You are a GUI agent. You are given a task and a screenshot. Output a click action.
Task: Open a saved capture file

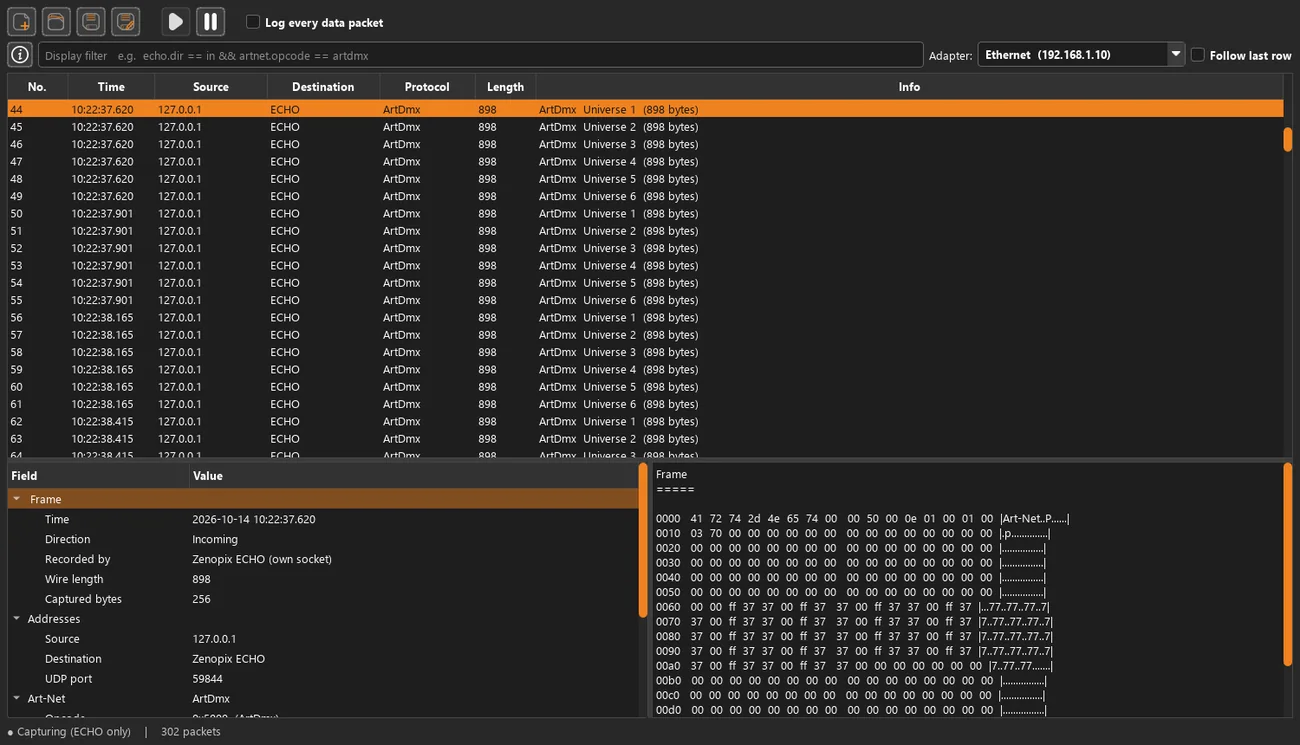56,22
